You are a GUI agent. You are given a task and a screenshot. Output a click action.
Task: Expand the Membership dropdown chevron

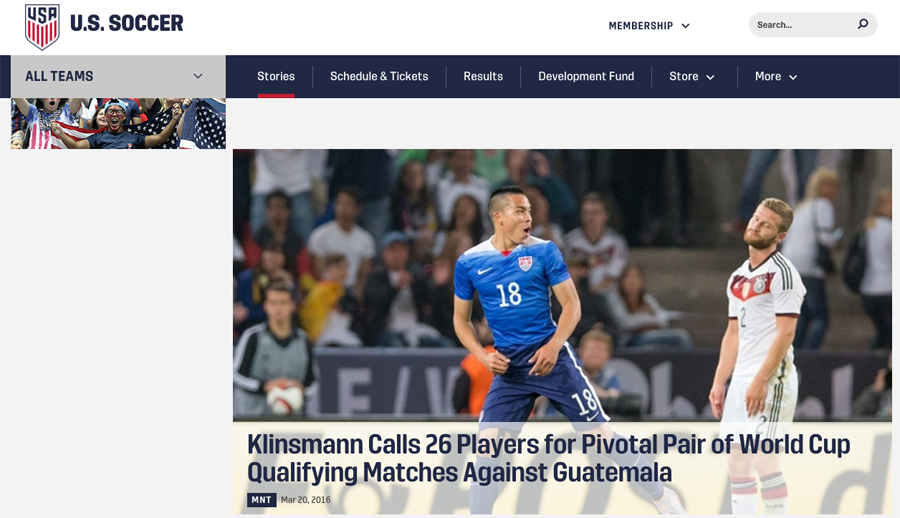685,26
